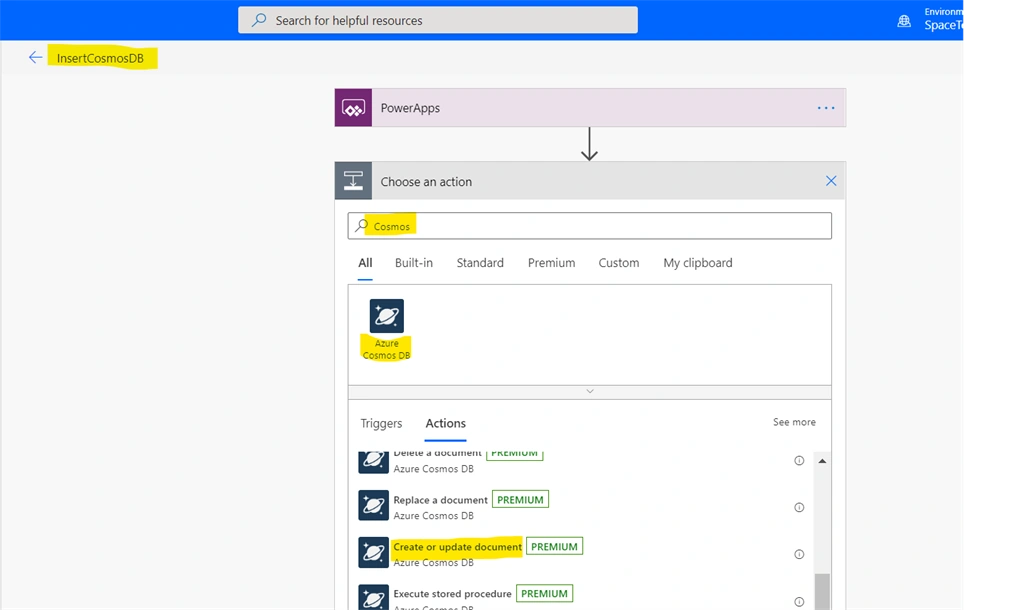
Task: Click the Replace a document Cosmos icon
Action: pyautogui.click(x=374, y=506)
